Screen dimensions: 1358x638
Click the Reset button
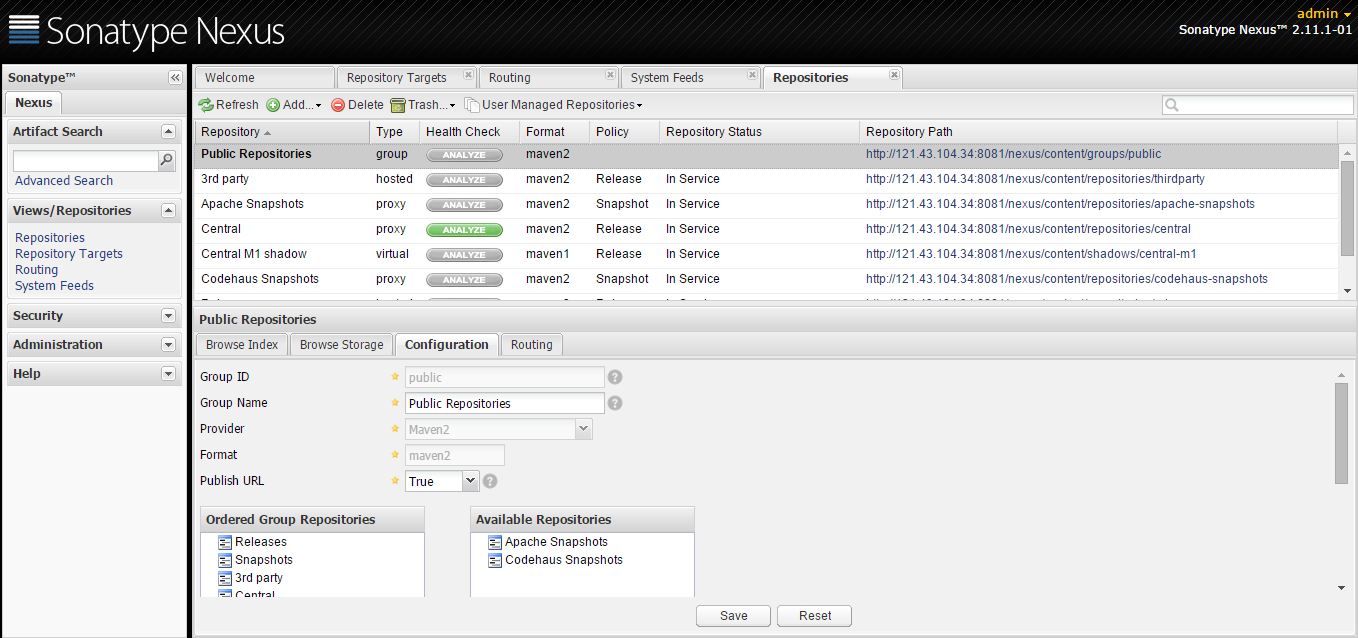(814, 616)
